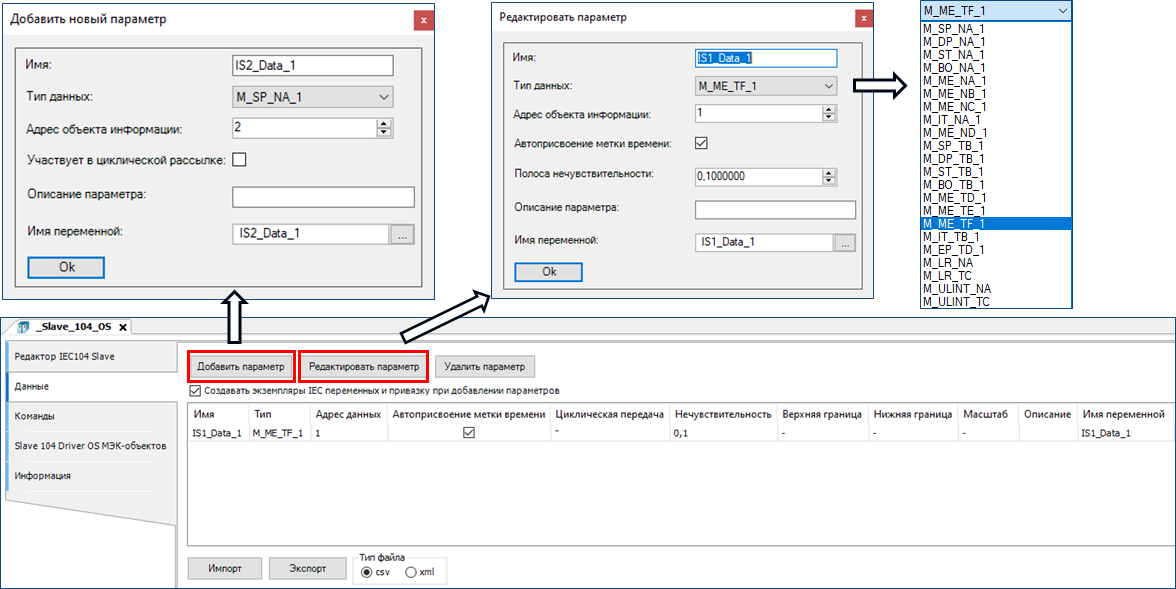Viewport: 1176px width, 589px height.
Task: Click the browse button next to IS1_Data_1 variable
Action: [x=845, y=243]
